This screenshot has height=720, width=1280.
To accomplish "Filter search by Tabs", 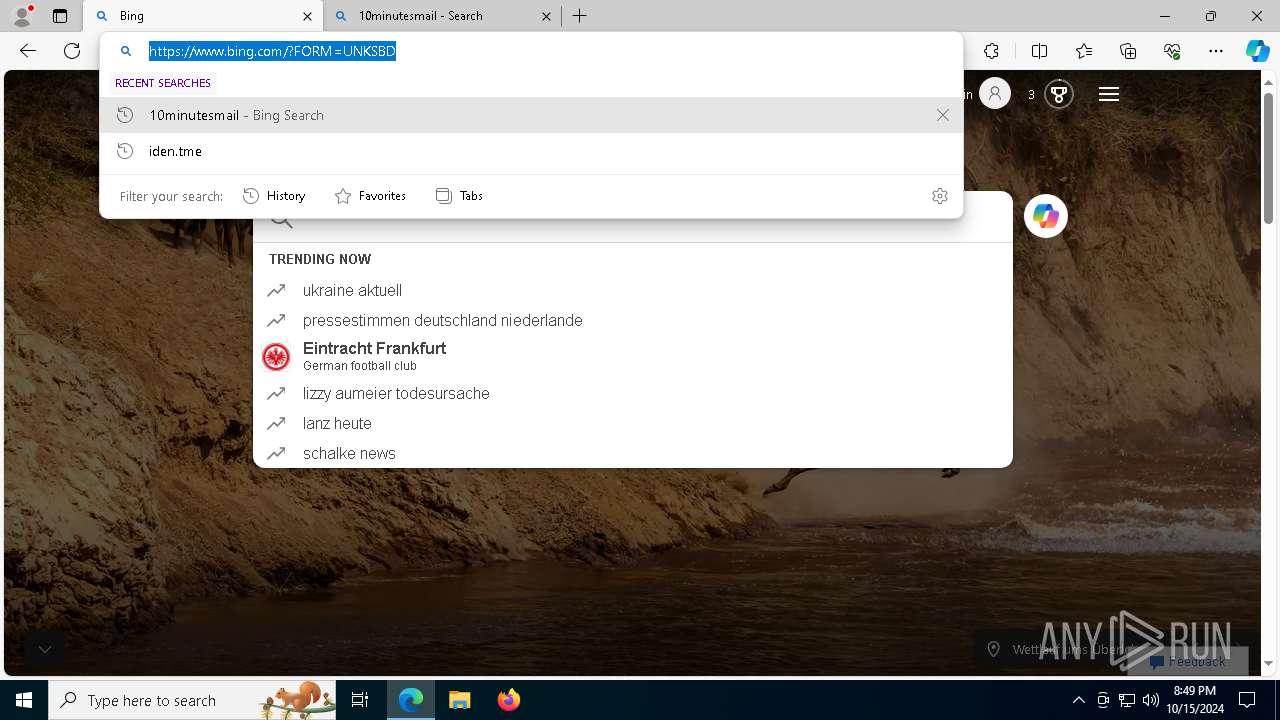I will point(459,196).
